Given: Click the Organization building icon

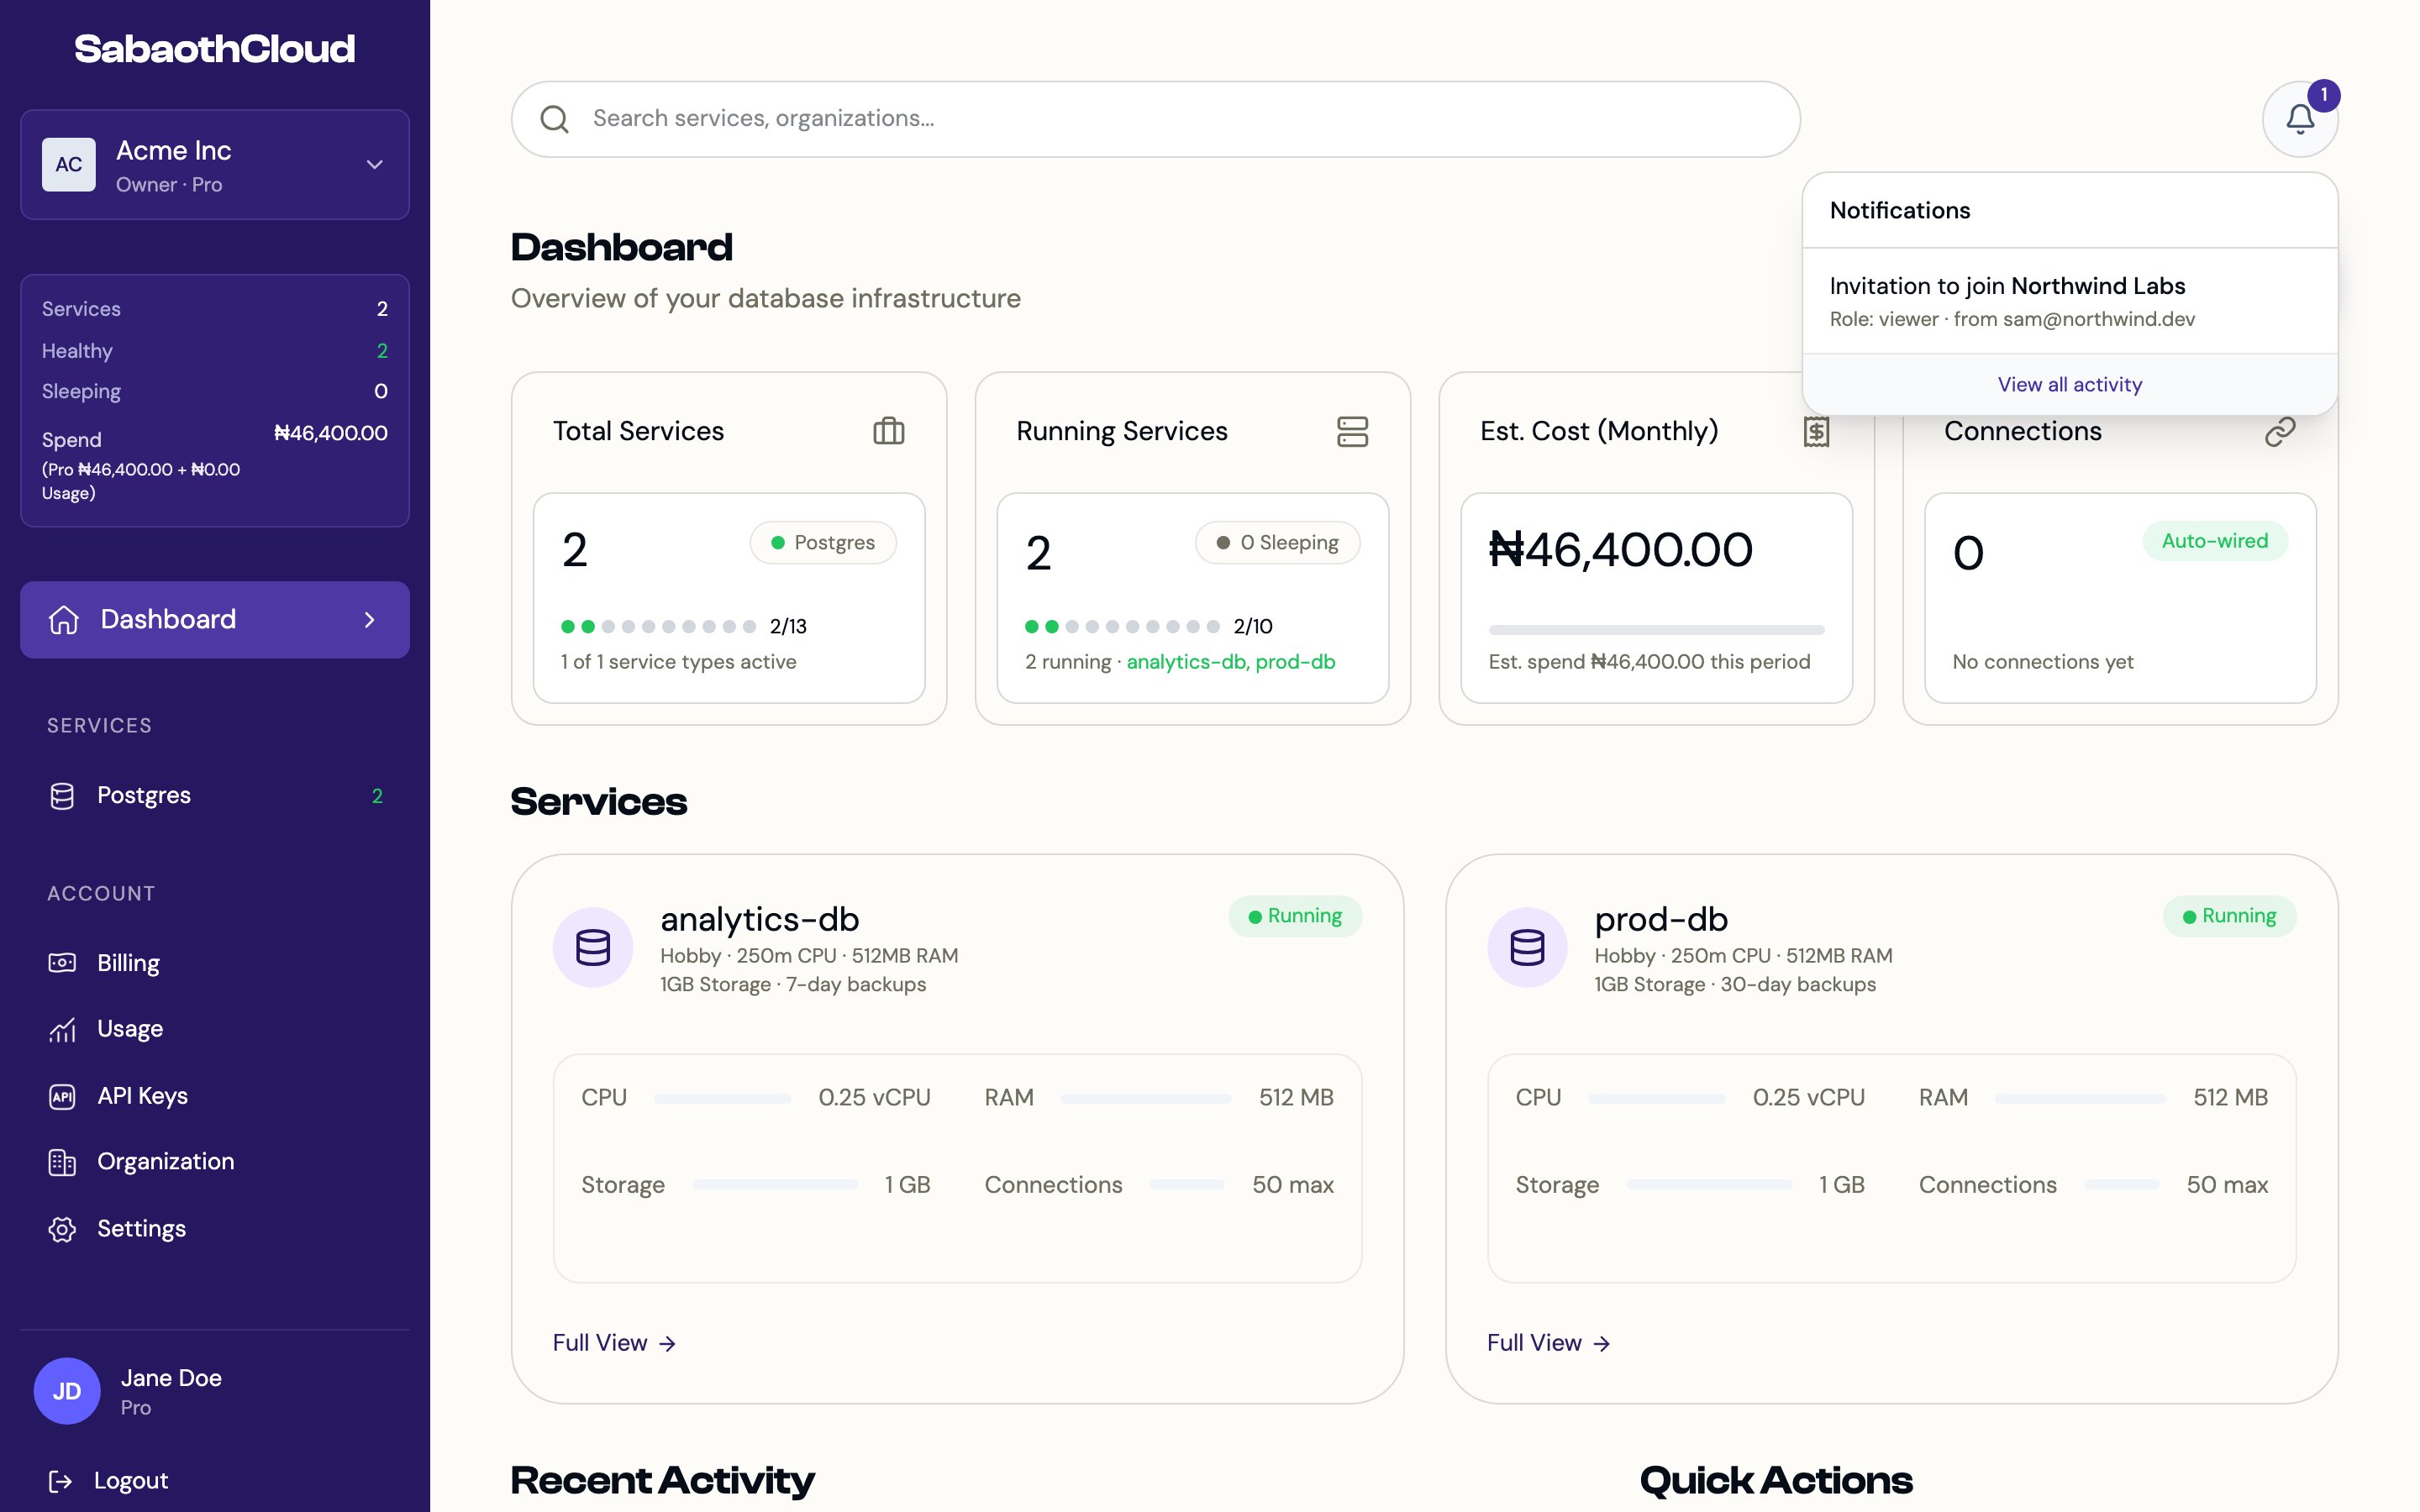Looking at the screenshot, I should click(x=62, y=1162).
